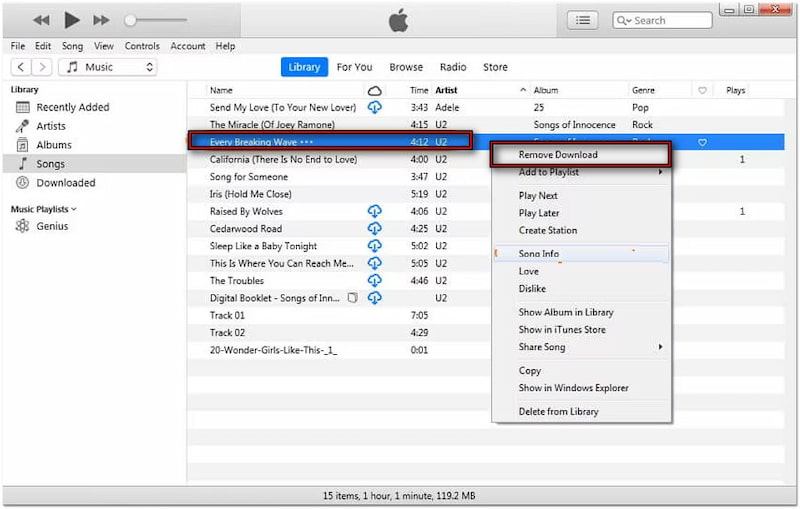Image resolution: width=800 pixels, height=509 pixels.
Task: Expand the Share Song submenu
Action: pyautogui.click(x=581, y=347)
